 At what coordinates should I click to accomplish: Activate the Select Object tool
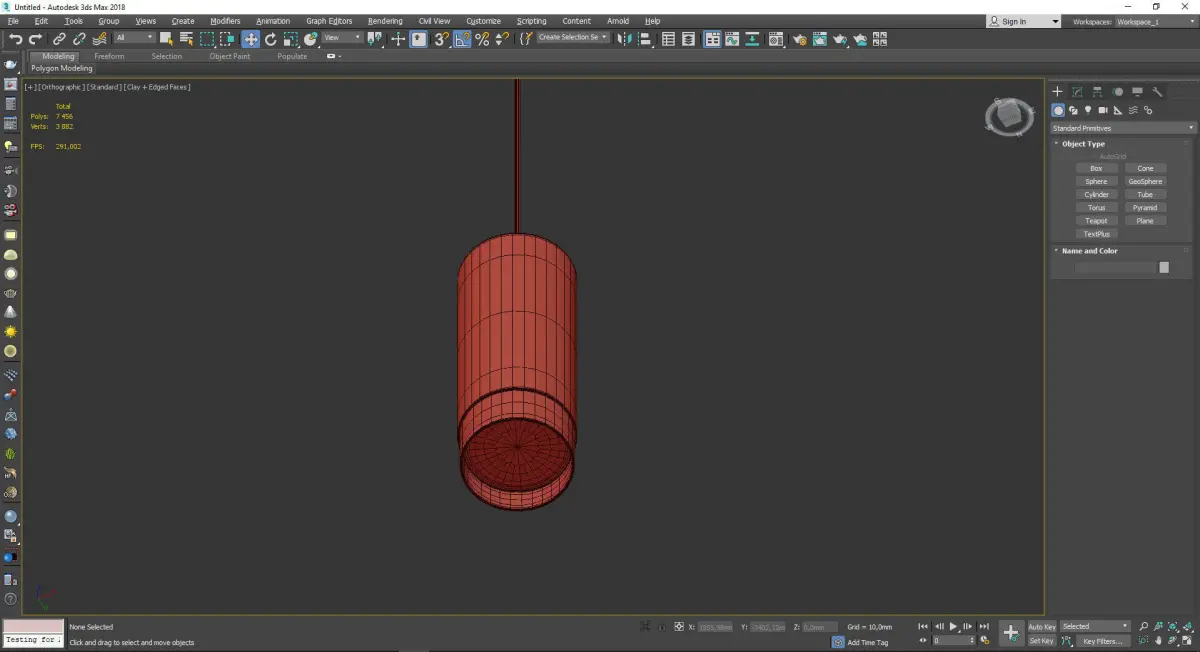pyautogui.click(x=166, y=39)
